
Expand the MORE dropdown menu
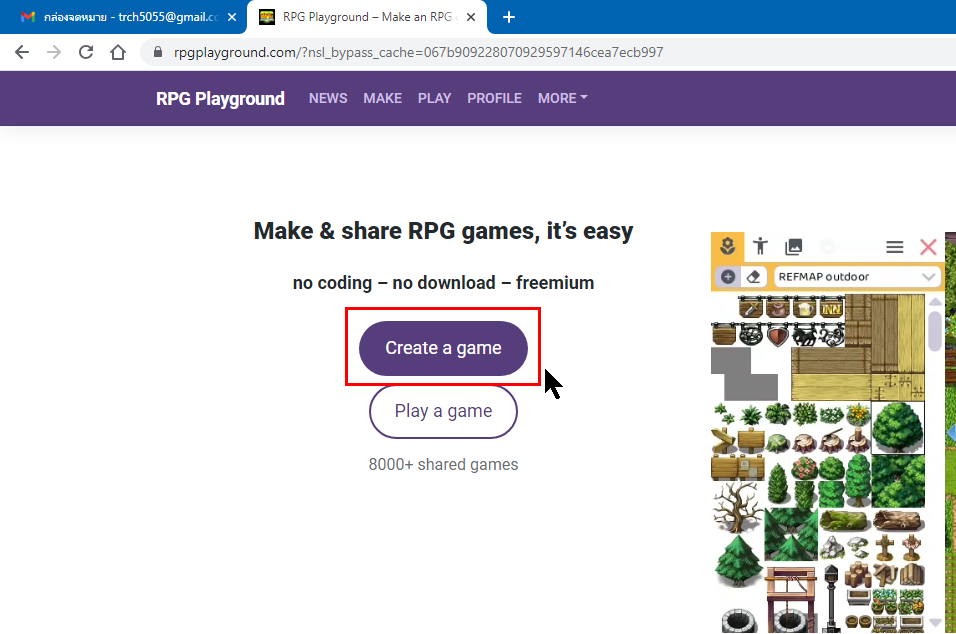[x=562, y=98]
